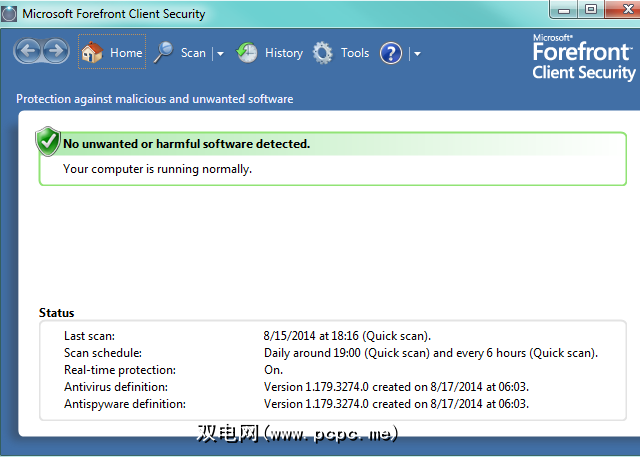Viewport: 640px width, 457px height.
Task: Open the Tools text label
Action: coord(355,53)
